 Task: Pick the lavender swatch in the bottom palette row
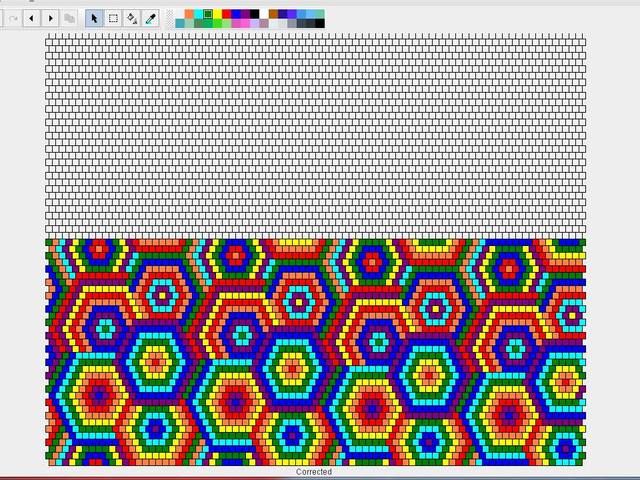254,23
